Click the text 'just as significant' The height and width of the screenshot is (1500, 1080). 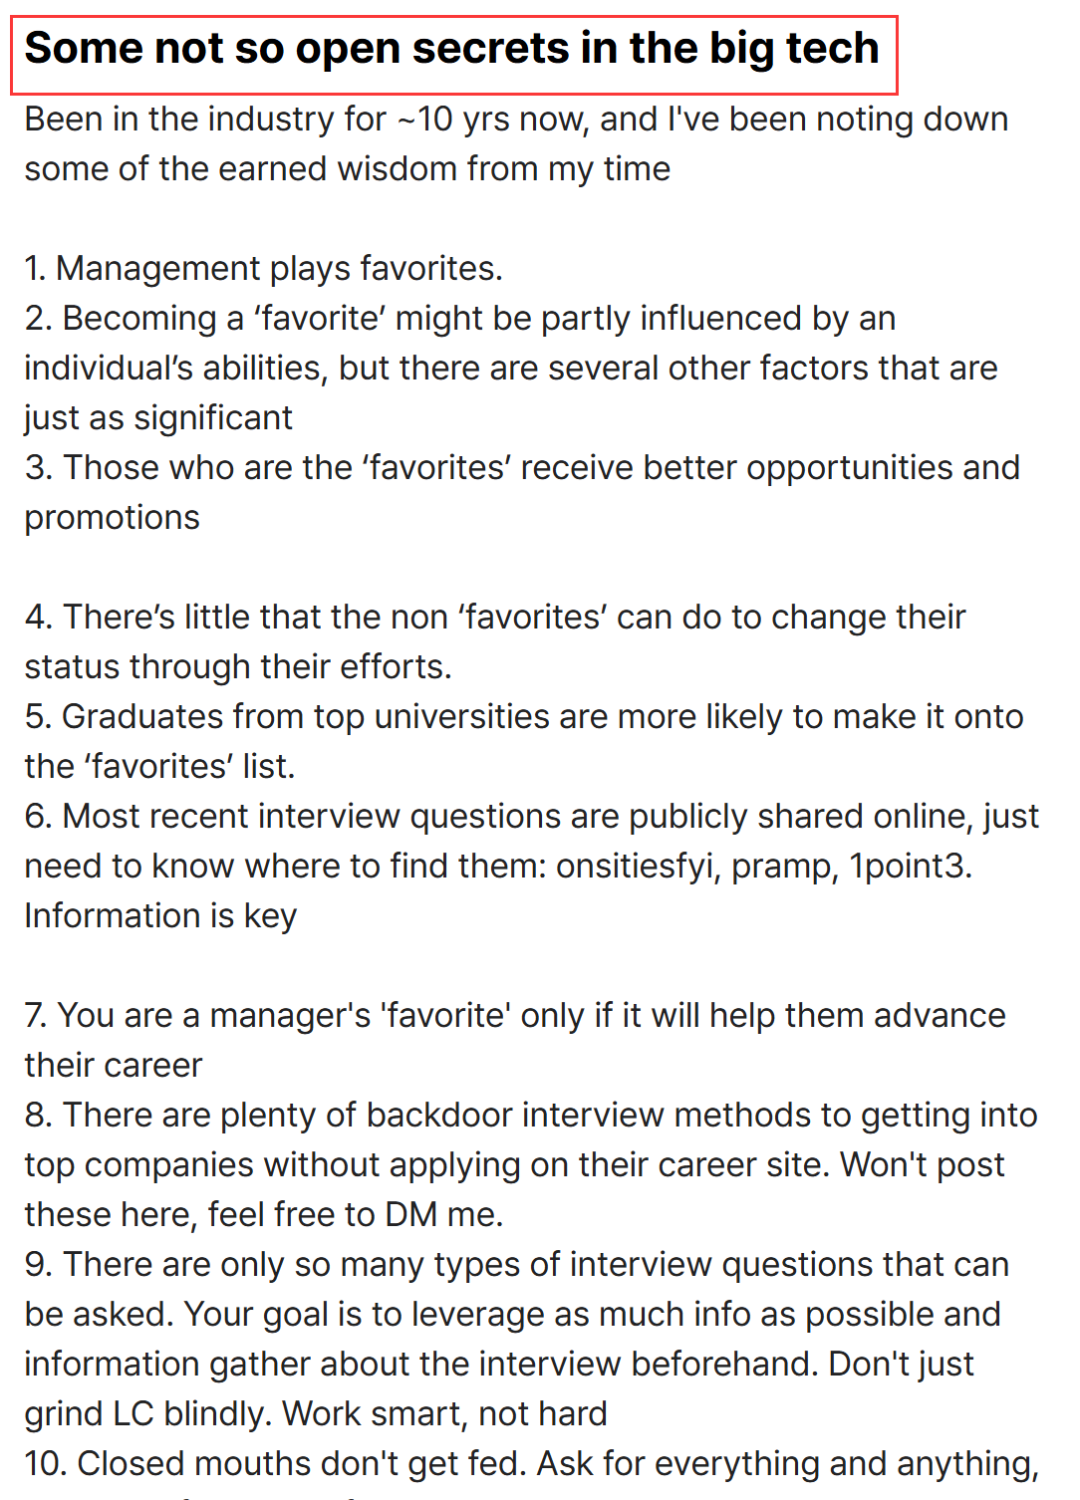click(158, 418)
